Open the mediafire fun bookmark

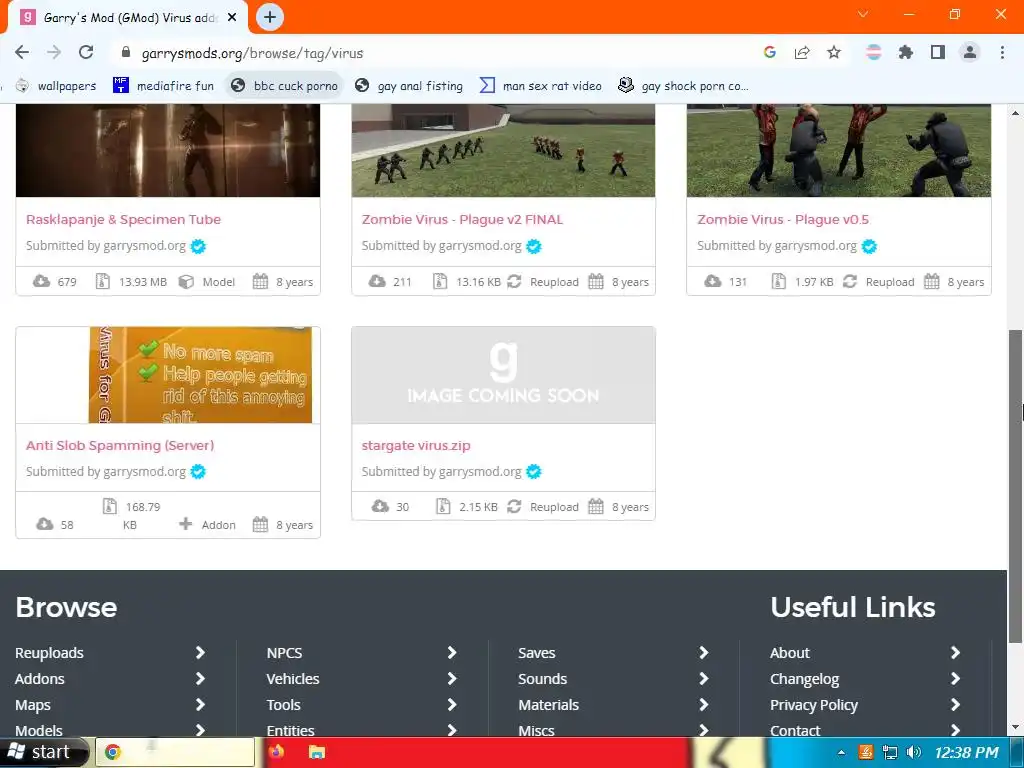[163, 86]
